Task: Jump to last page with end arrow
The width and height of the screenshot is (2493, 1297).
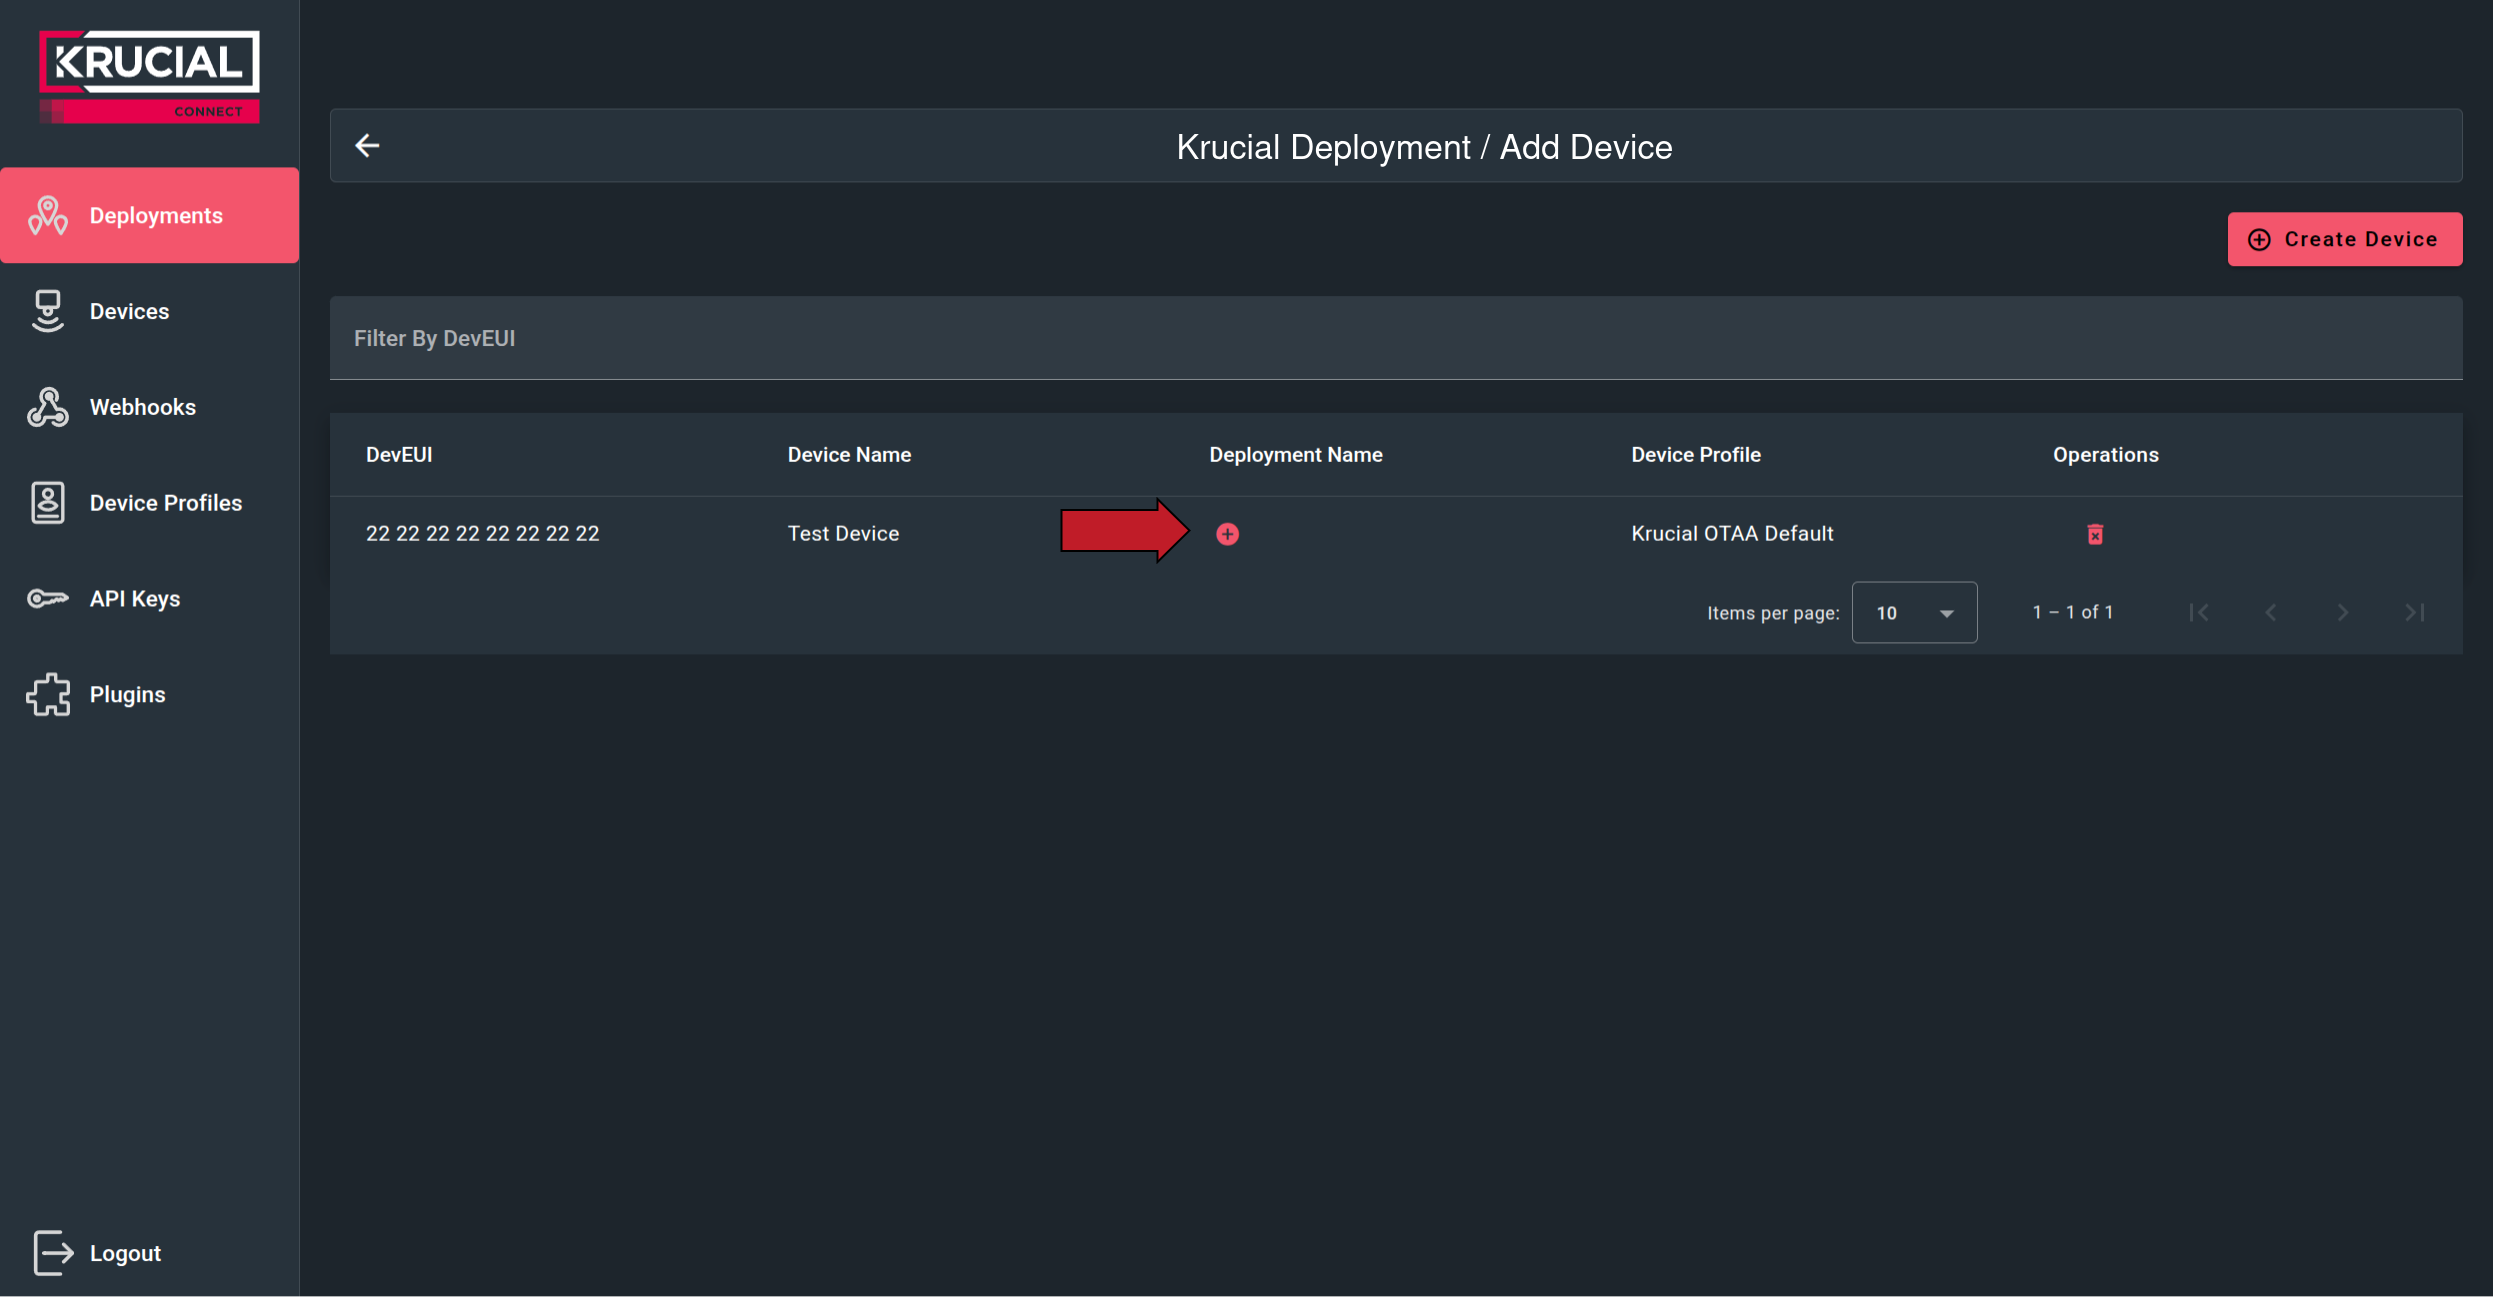Action: pyautogui.click(x=2416, y=612)
